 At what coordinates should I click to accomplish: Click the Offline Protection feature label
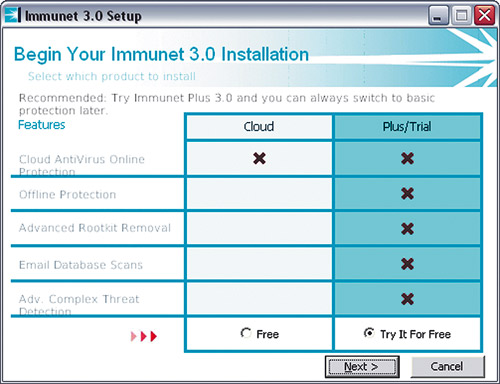coord(68,194)
